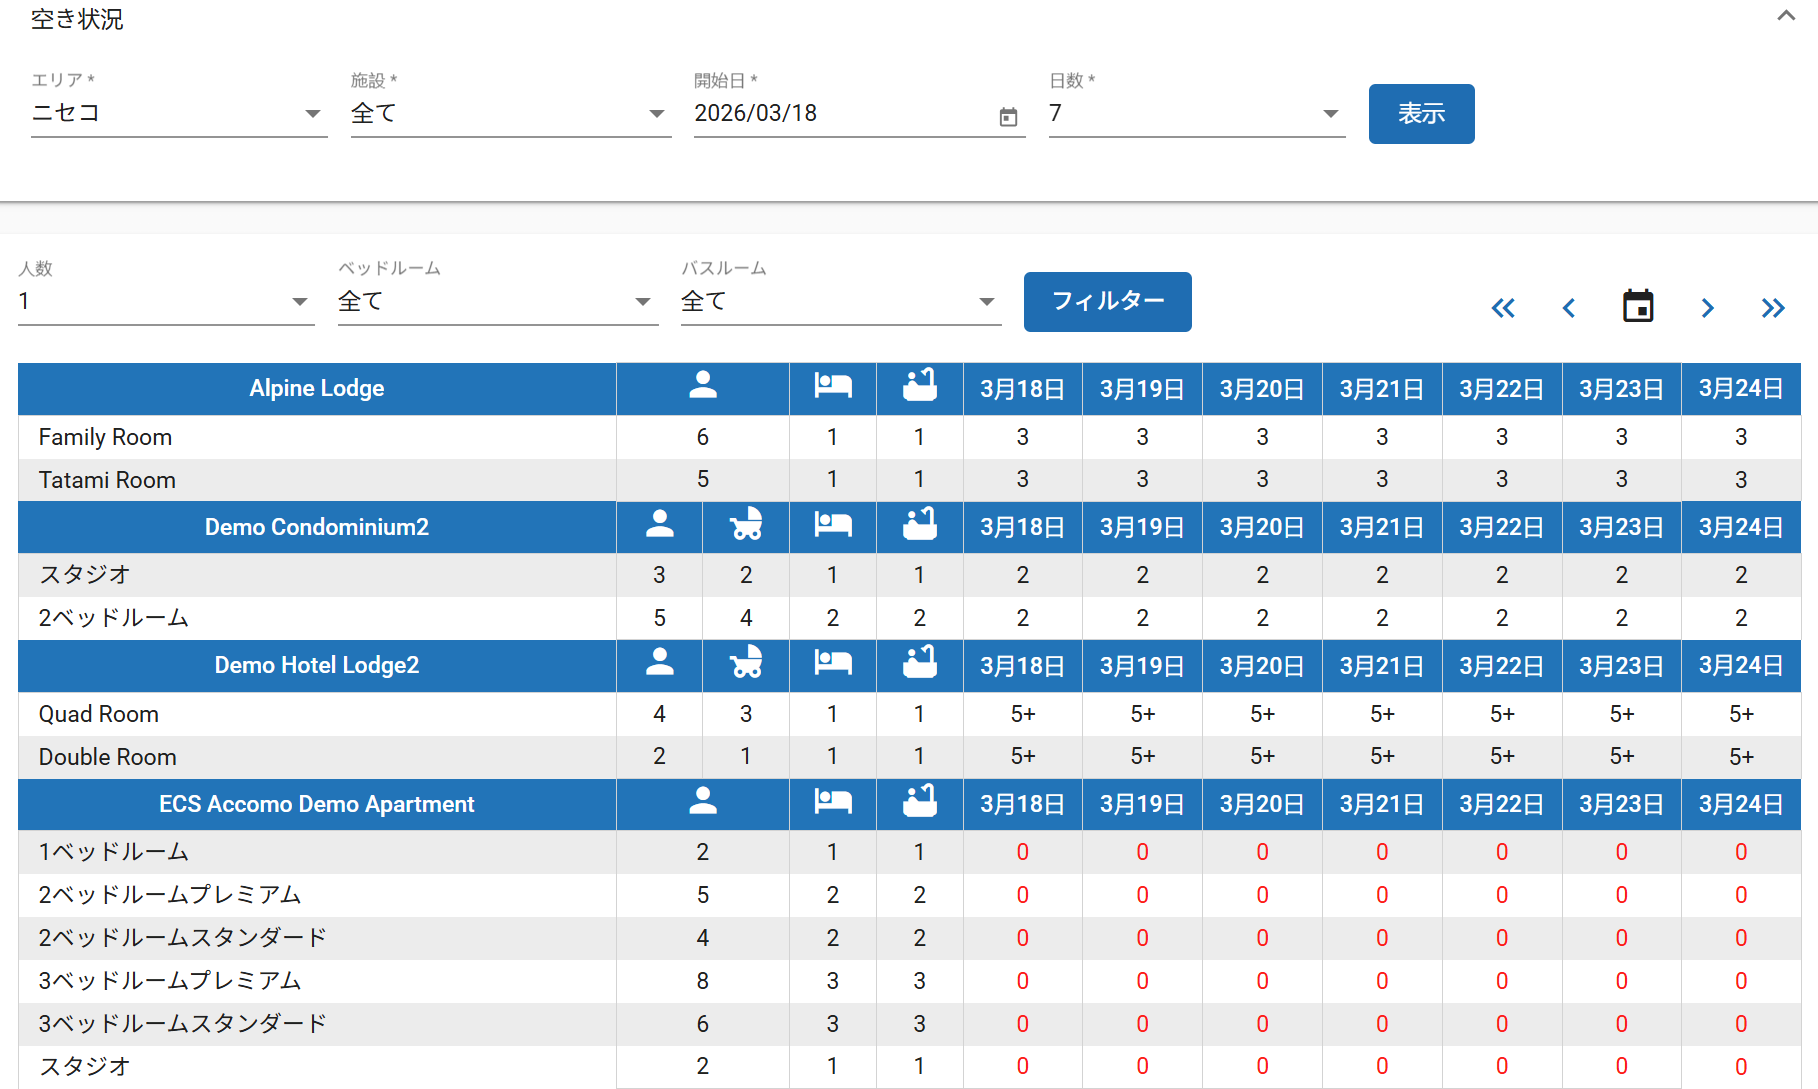This screenshot has width=1818, height=1089.
Task: Collapse the 空き状況 panel
Action: tap(1785, 16)
